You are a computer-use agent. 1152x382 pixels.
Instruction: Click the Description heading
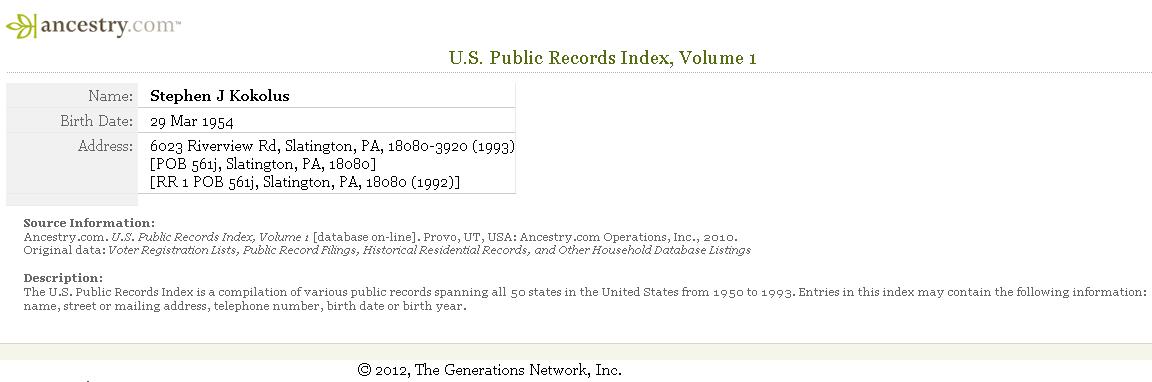click(63, 278)
